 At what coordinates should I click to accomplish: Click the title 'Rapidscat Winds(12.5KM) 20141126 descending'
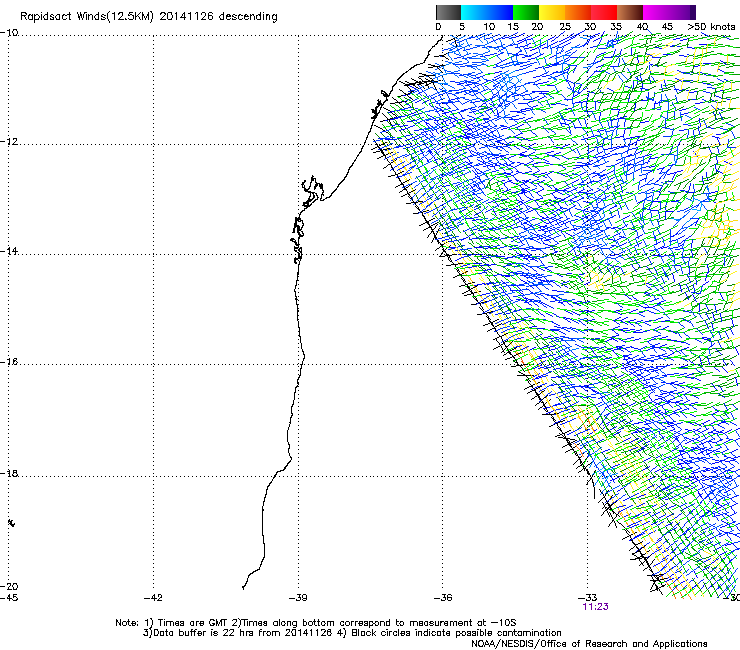[x=149, y=17]
